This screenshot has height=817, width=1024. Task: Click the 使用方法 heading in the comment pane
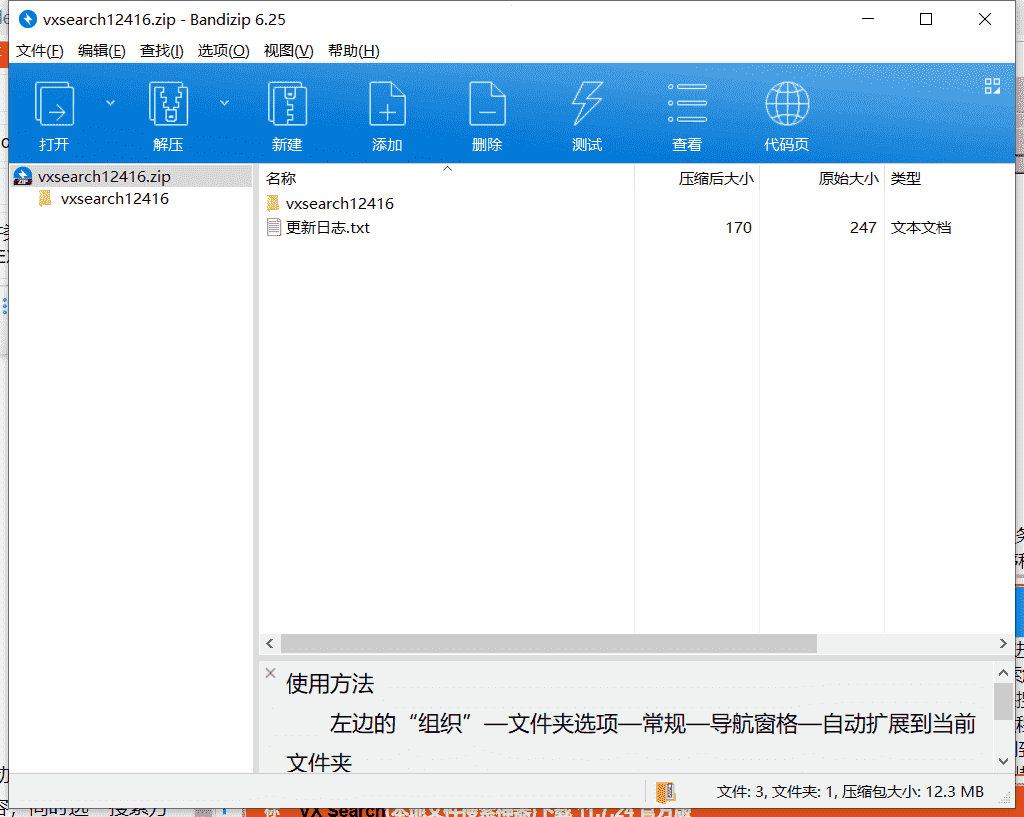330,684
